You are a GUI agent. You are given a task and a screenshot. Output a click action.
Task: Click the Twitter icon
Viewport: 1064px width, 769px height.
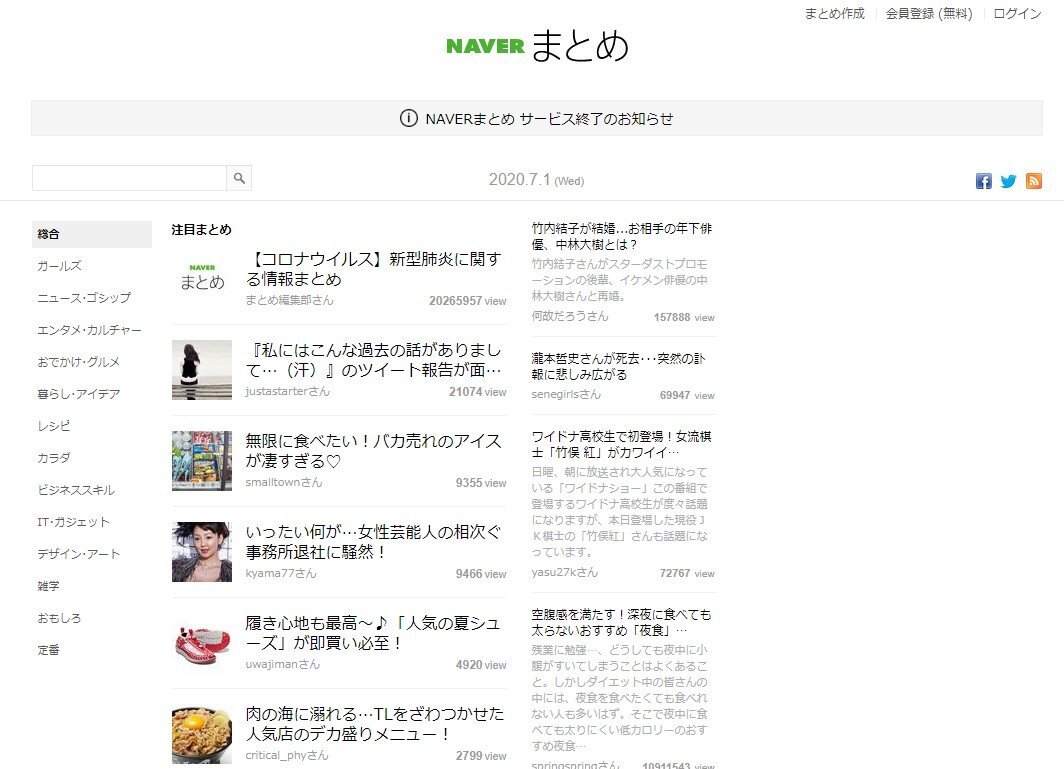(1009, 181)
